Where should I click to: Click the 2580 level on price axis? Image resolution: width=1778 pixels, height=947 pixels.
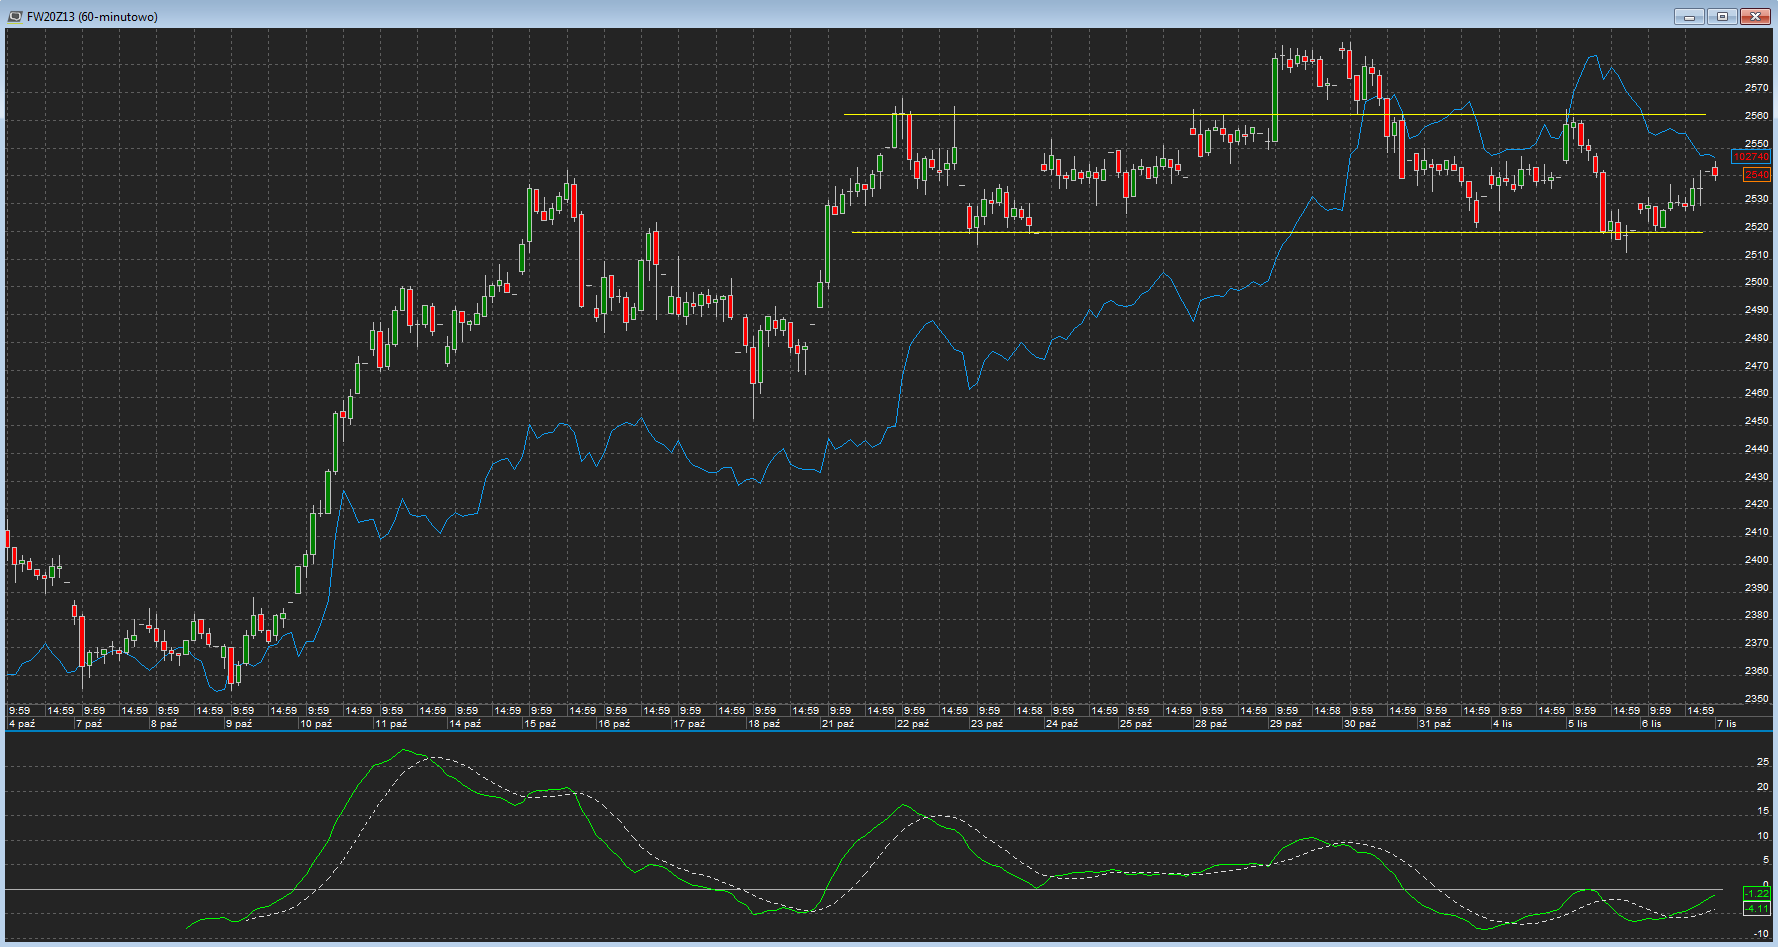click(x=1756, y=60)
